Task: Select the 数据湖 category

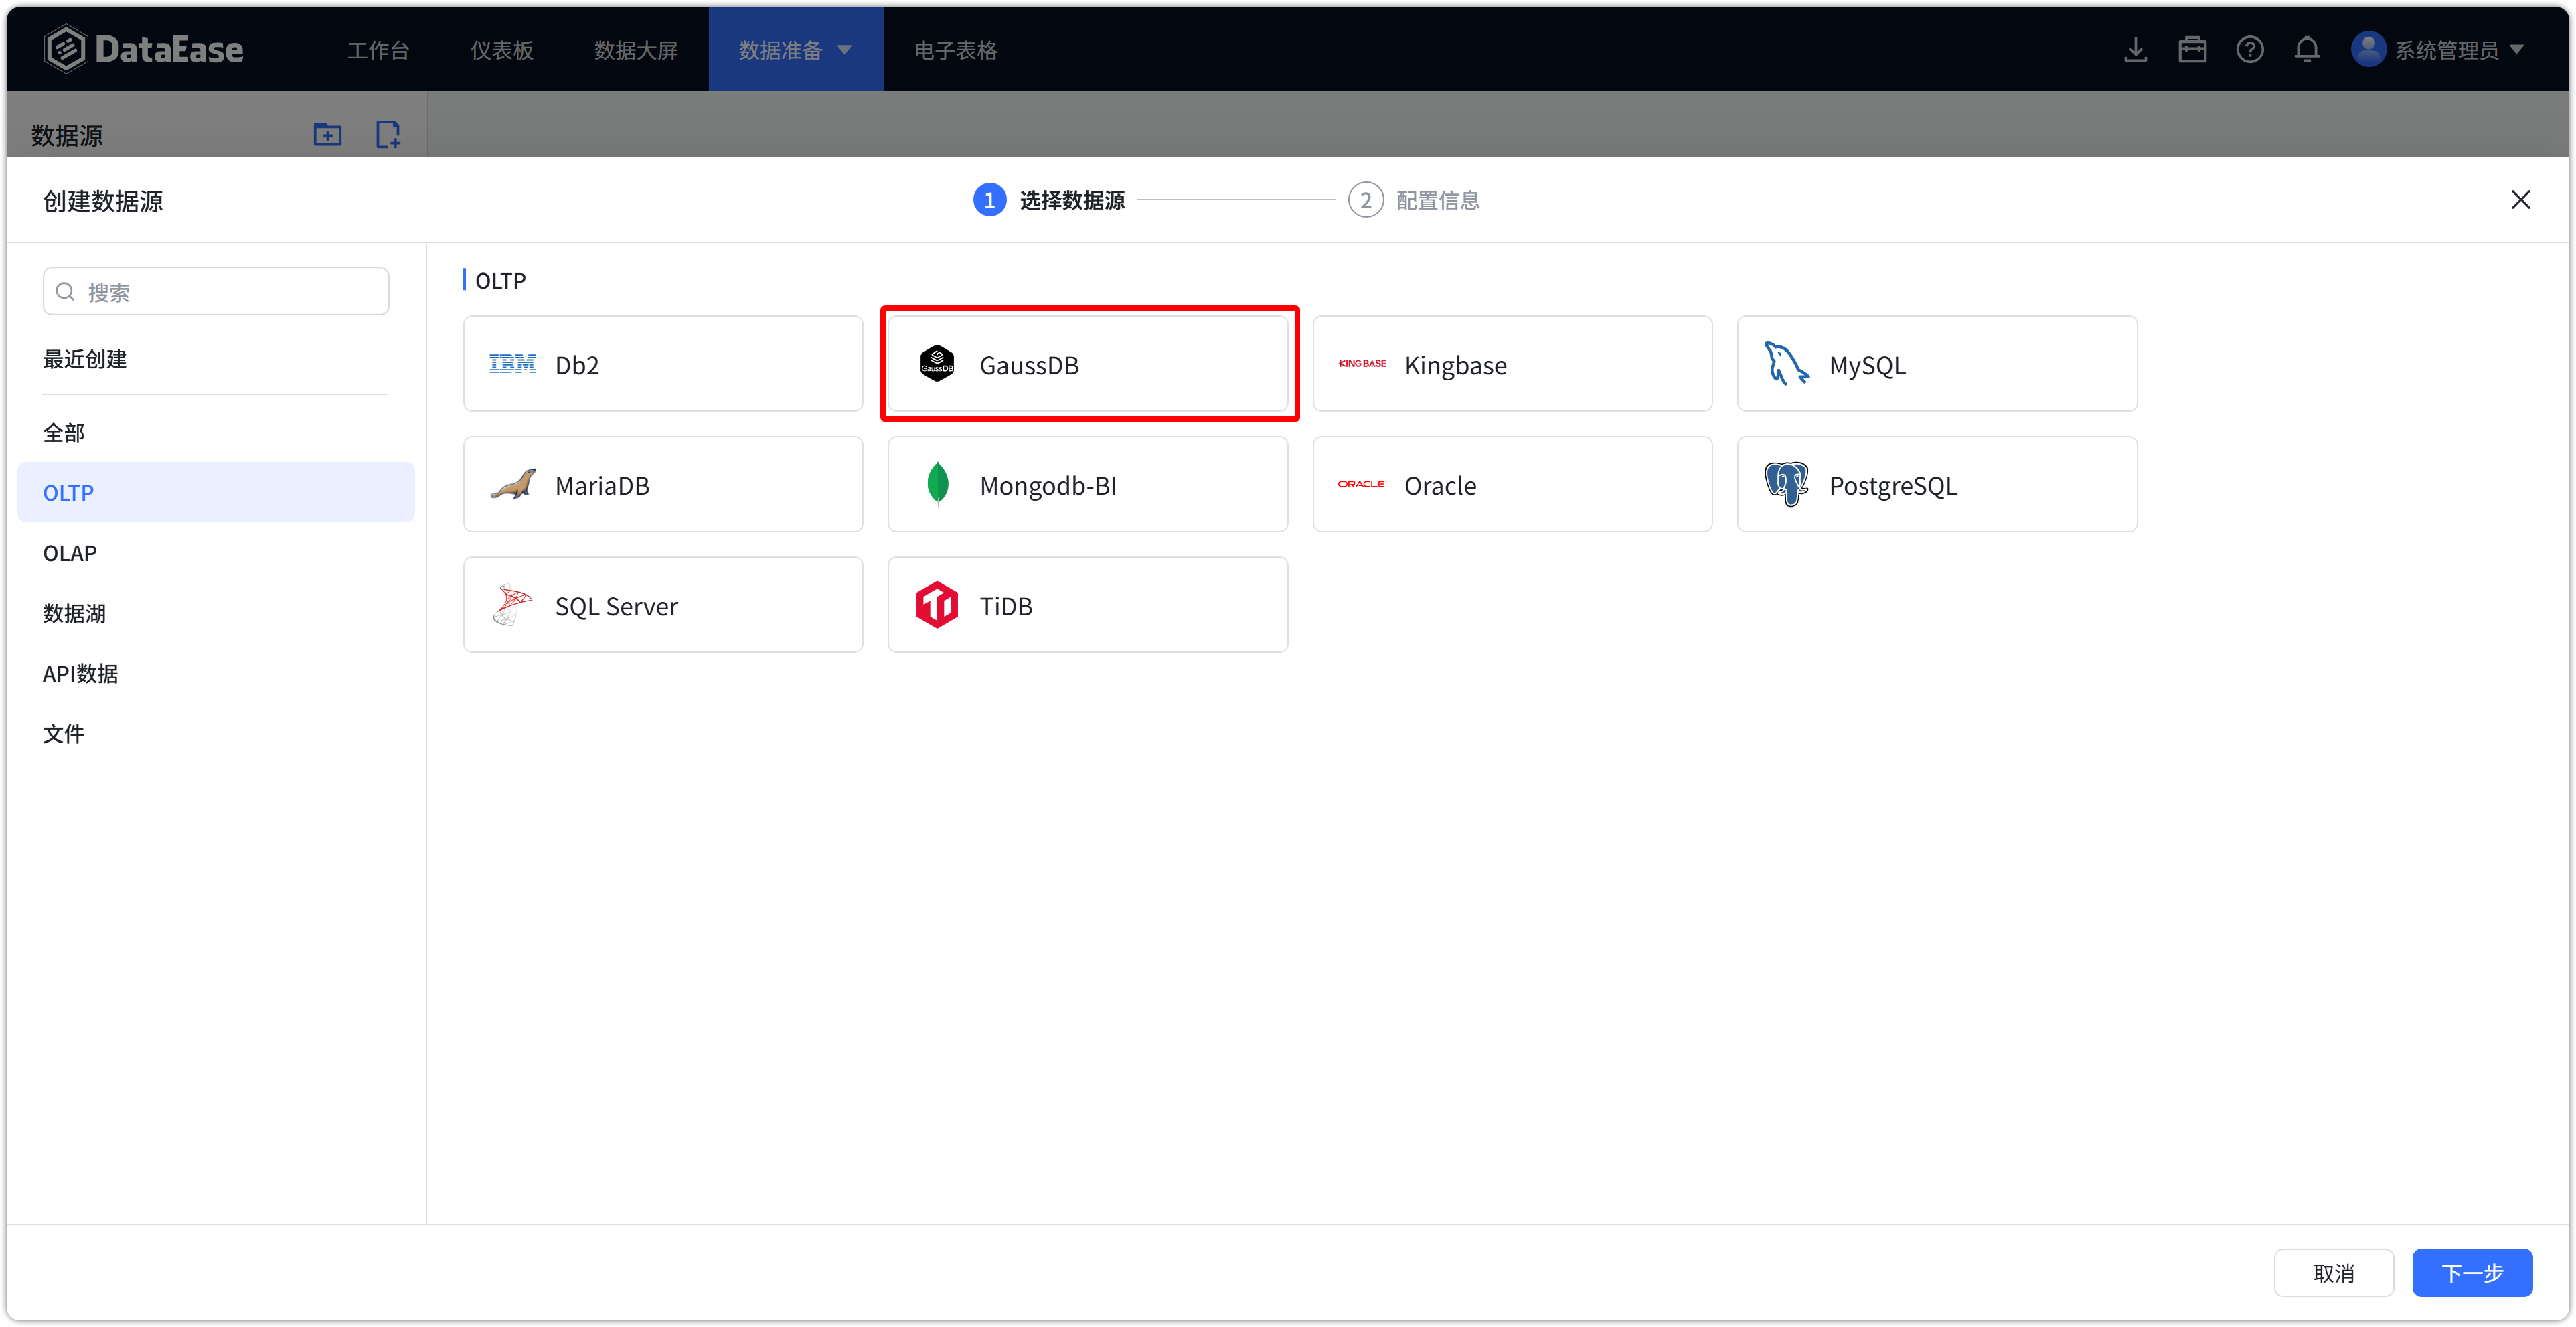Action: point(216,613)
